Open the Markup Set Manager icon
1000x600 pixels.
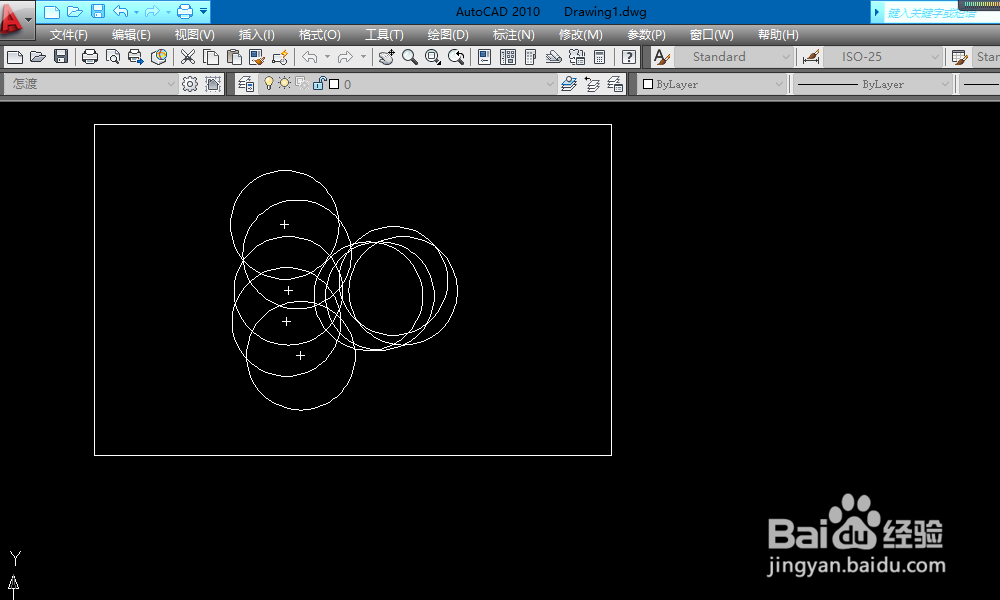coord(577,57)
